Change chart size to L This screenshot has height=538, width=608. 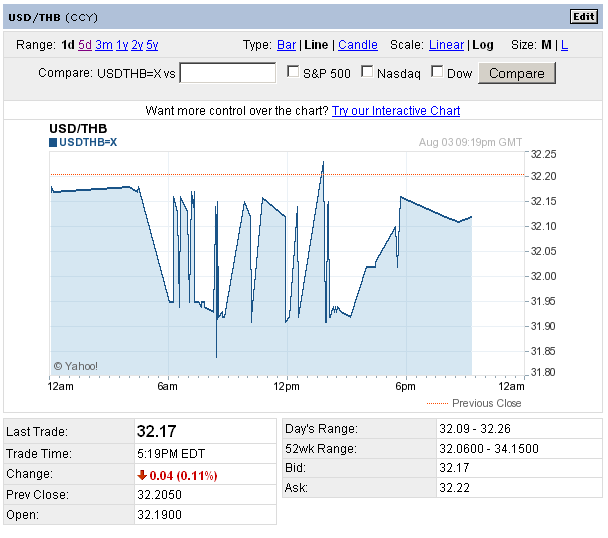tap(565, 45)
